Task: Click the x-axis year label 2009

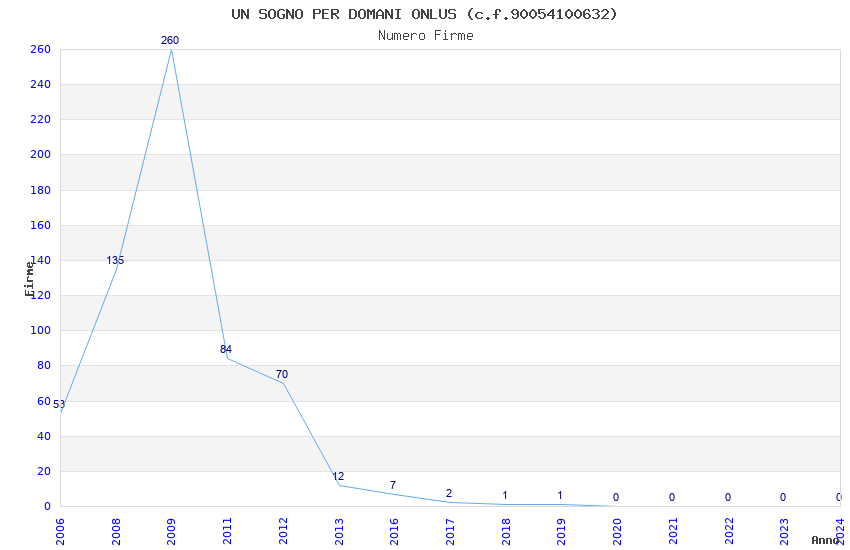Action: point(171,531)
